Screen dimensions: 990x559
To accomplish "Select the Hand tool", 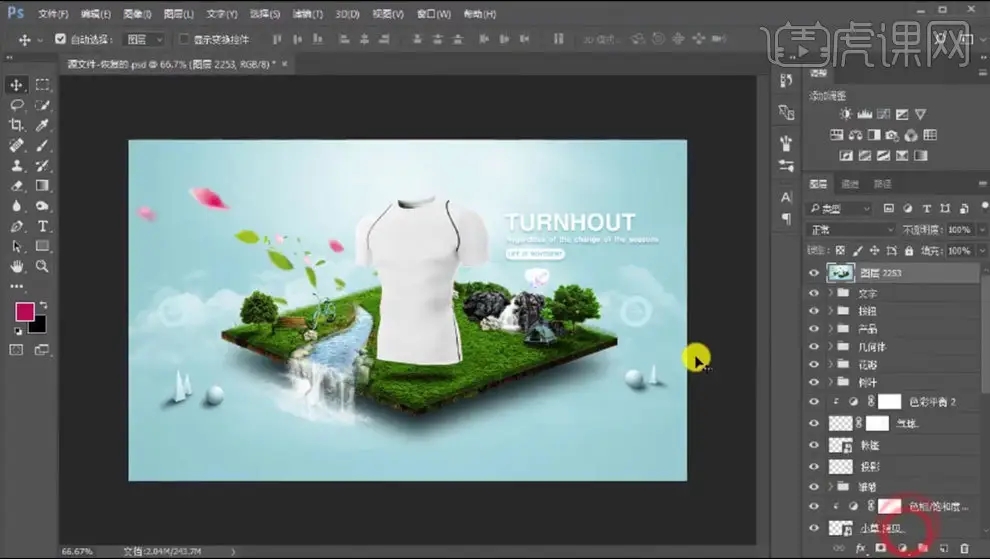I will pyautogui.click(x=16, y=267).
